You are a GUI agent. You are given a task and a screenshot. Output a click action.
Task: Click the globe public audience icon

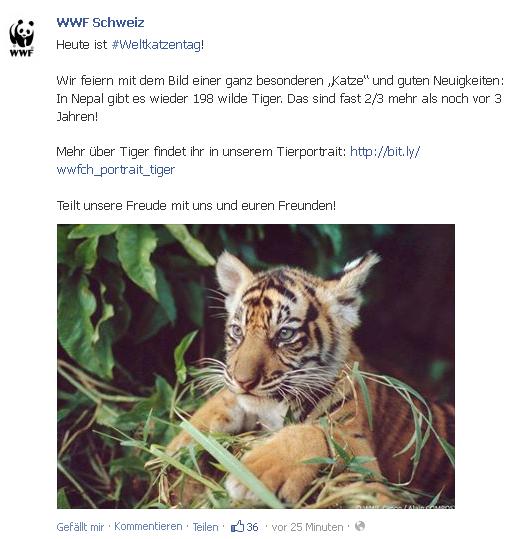click(360, 526)
